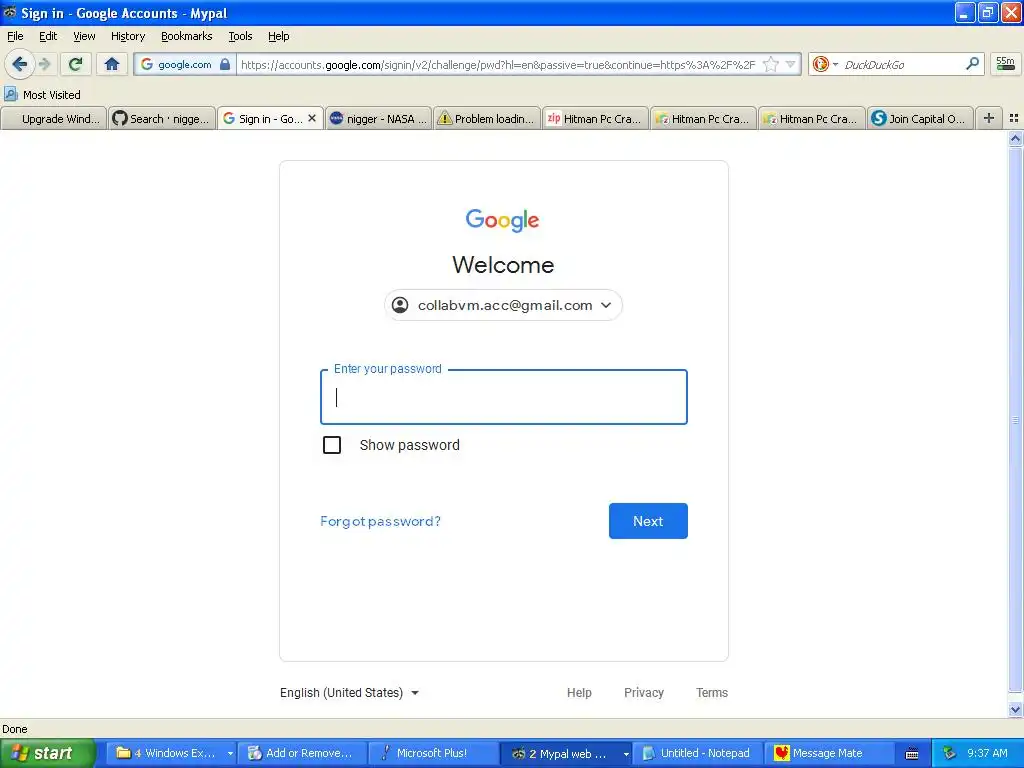Switch to Untitled - Notepad in the taskbar
The width and height of the screenshot is (1024, 768).
[697, 753]
